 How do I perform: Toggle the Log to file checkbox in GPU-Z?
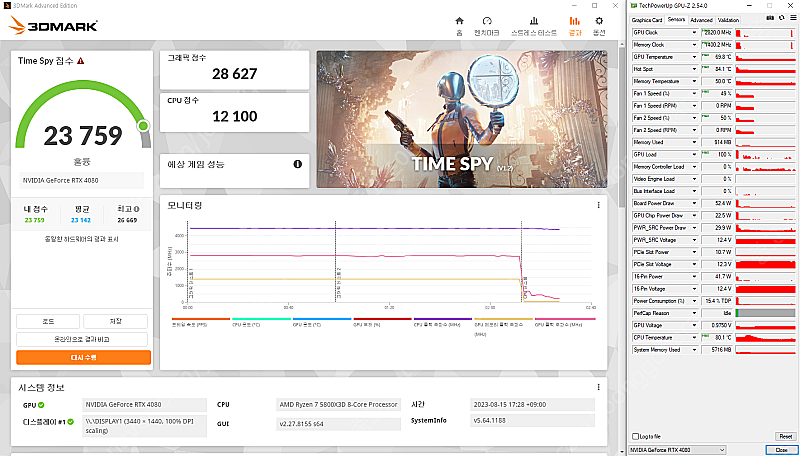point(635,437)
